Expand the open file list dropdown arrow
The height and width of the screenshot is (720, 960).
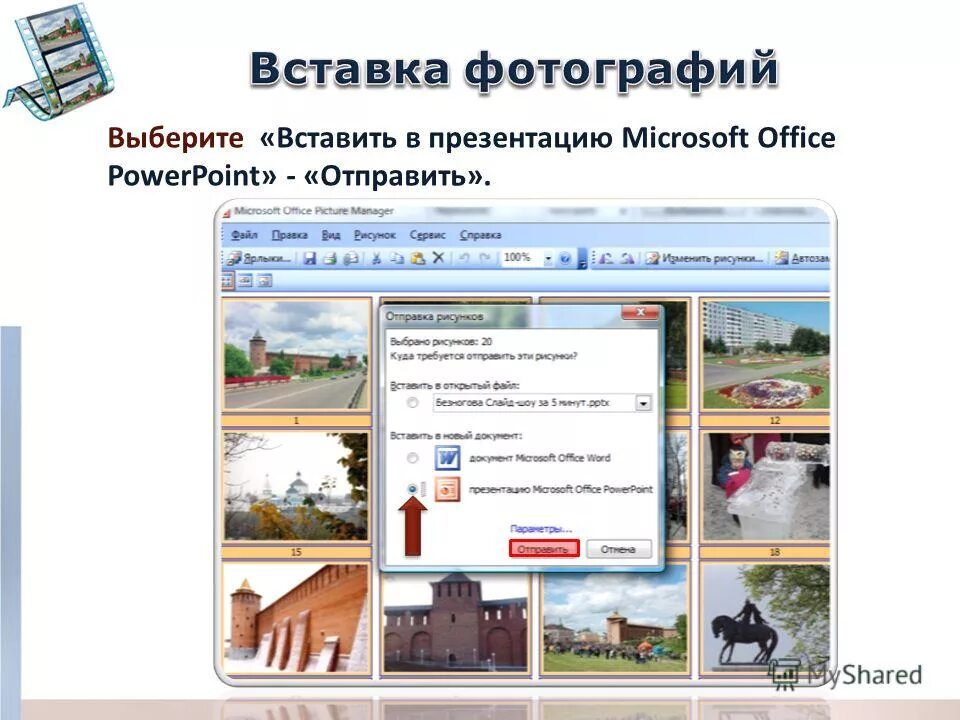[643, 403]
